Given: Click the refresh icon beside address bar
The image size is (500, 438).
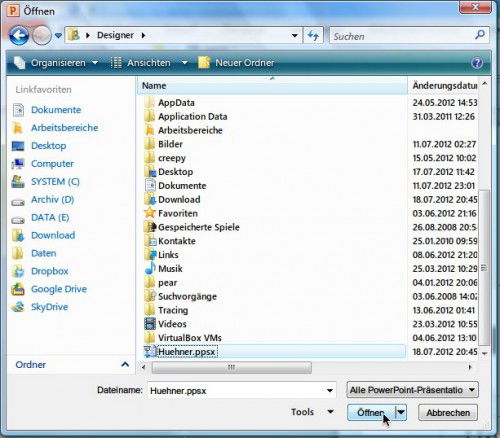Looking at the screenshot, I should tap(313, 35).
